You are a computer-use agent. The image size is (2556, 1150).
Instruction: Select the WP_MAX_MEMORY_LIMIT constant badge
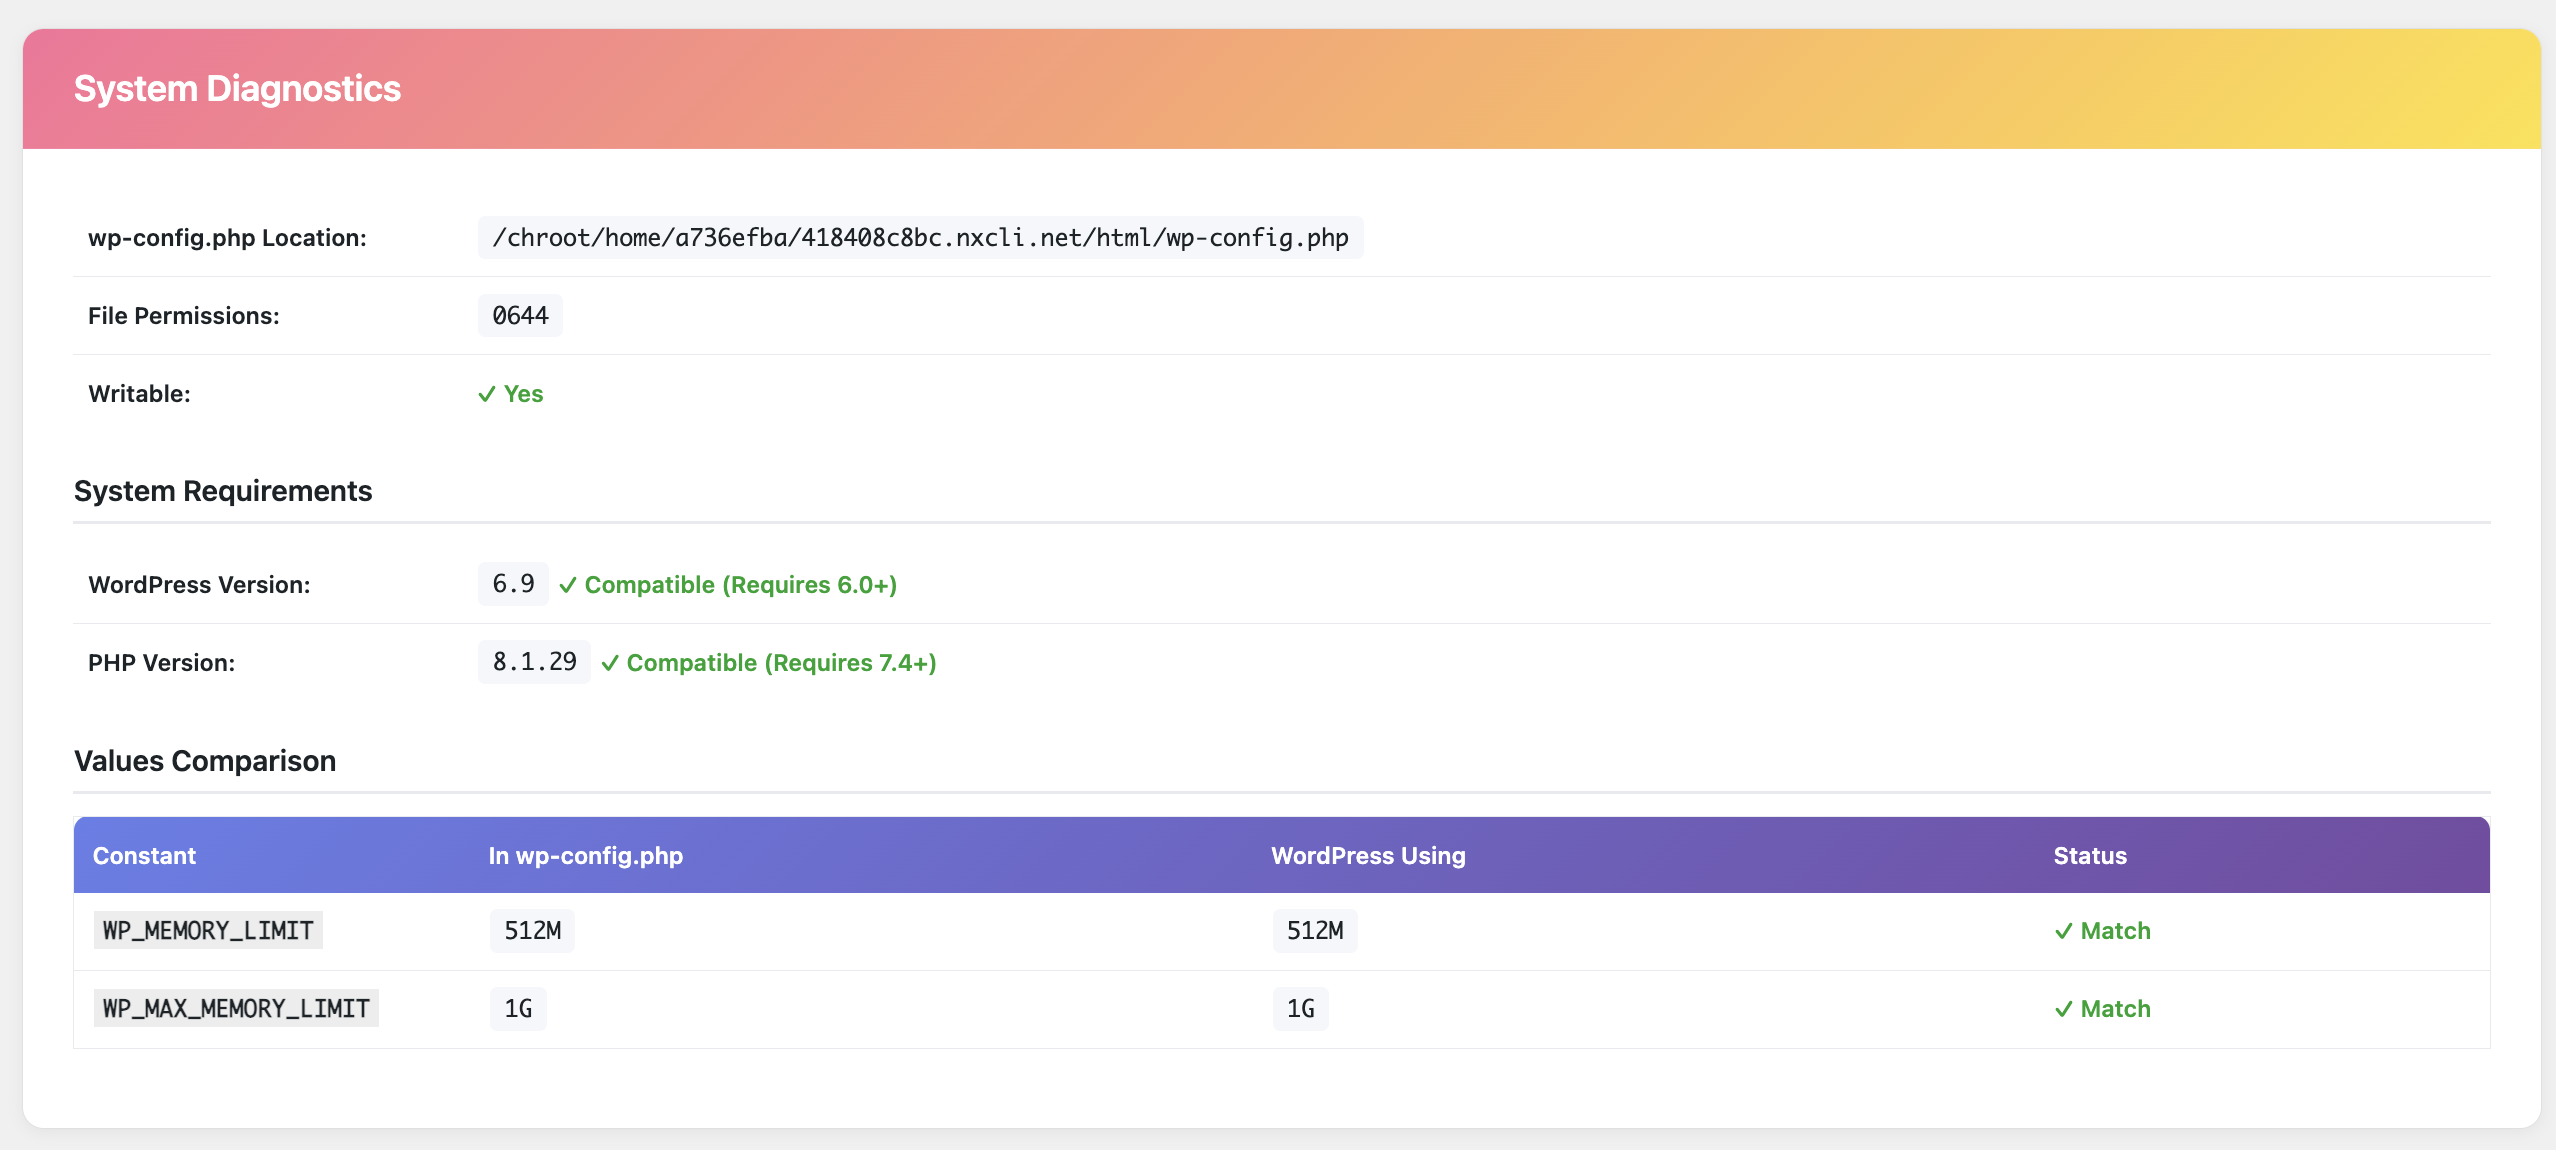236,1009
